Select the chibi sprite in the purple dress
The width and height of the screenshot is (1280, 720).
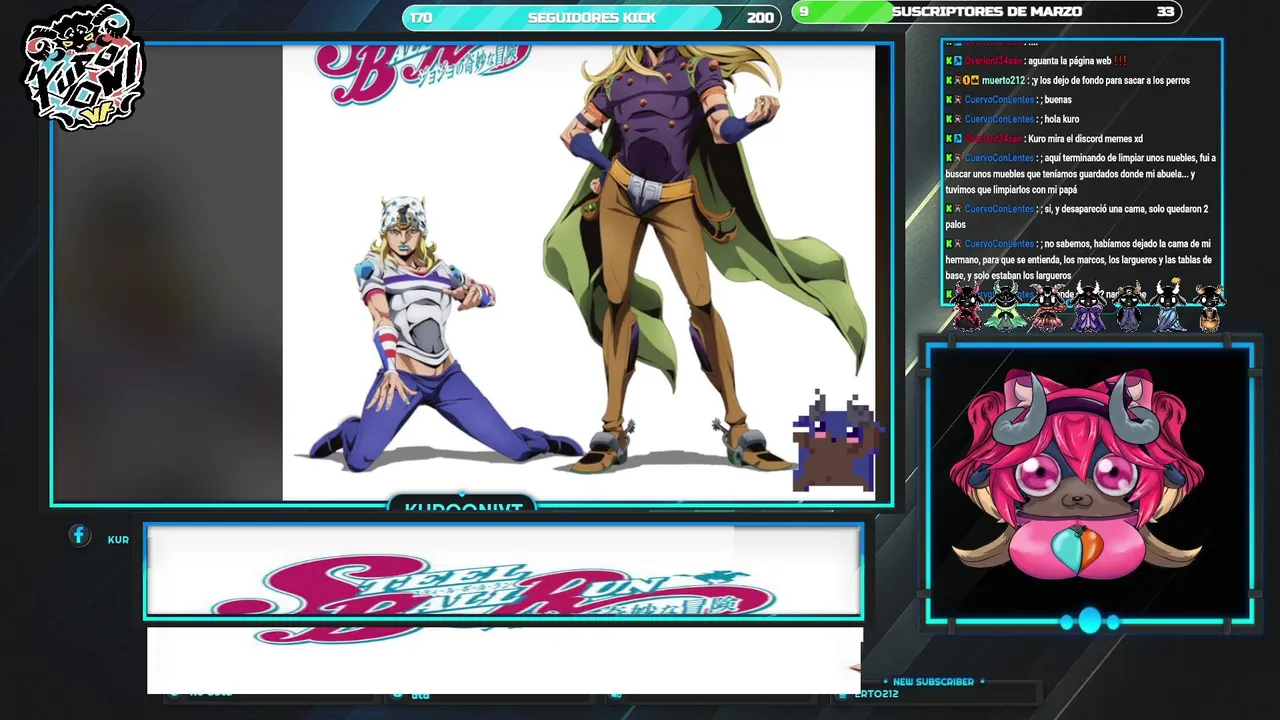point(1088,307)
